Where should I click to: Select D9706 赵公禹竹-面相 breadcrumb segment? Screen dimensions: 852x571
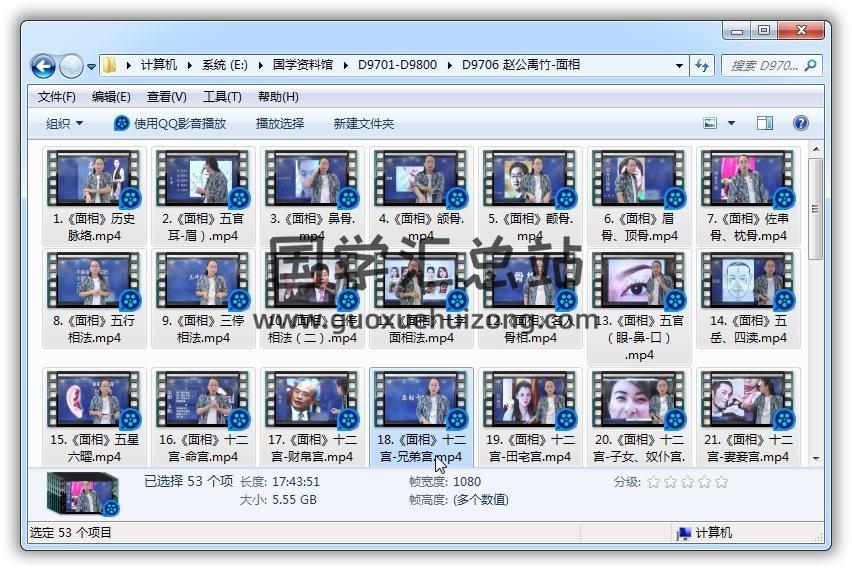tap(521, 65)
